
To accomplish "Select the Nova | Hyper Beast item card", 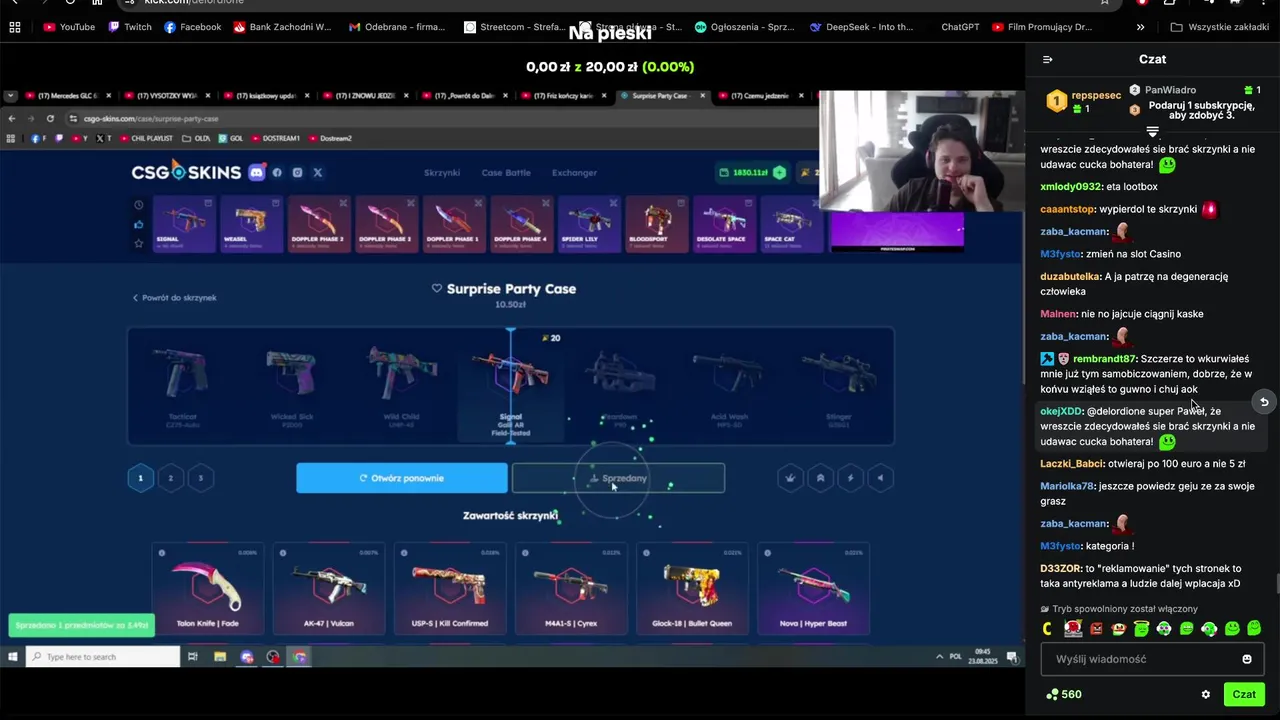I will point(813,589).
